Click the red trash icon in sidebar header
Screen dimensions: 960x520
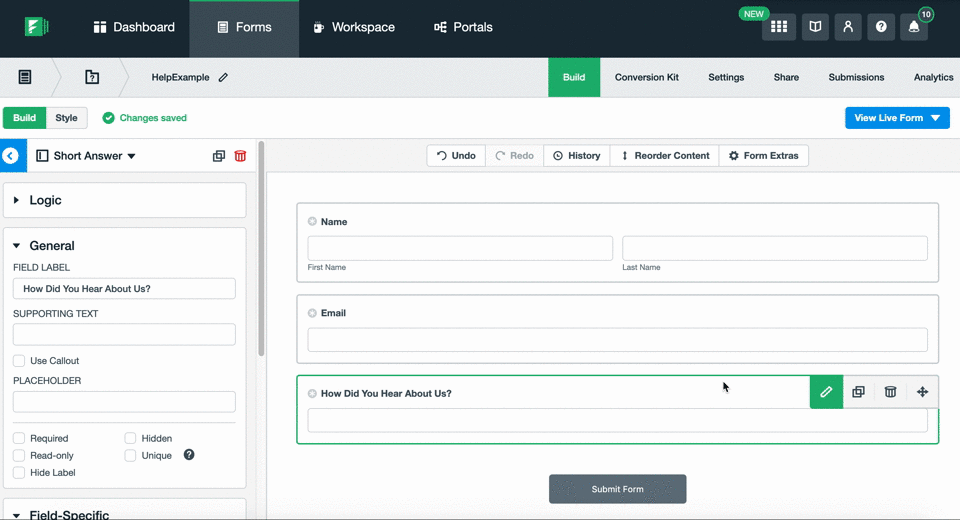(x=240, y=156)
